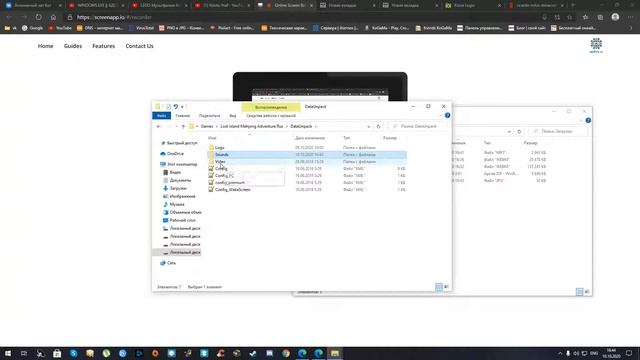The height and width of the screenshot is (360, 640).
Task: Select the config_premium file
Action: [227, 182]
